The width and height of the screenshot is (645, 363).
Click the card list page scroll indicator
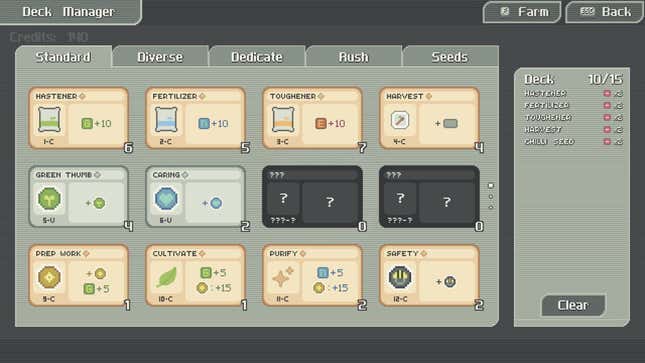490,196
